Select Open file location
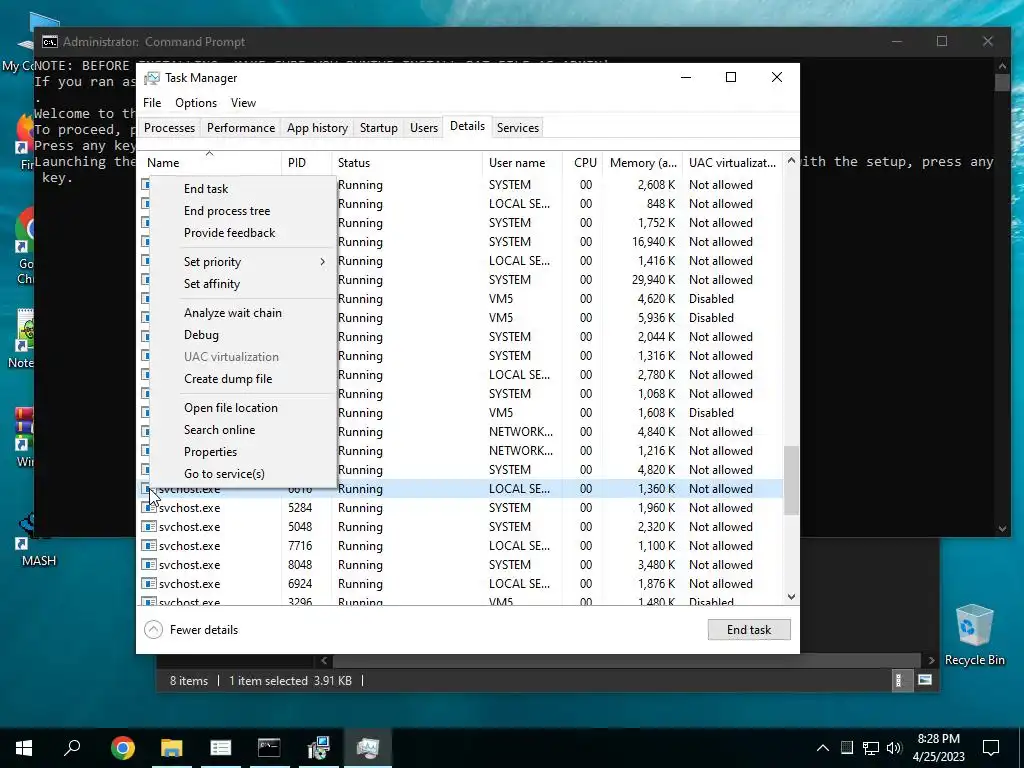The width and height of the screenshot is (1024, 768). pyautogui.click(x=231, y=408)
